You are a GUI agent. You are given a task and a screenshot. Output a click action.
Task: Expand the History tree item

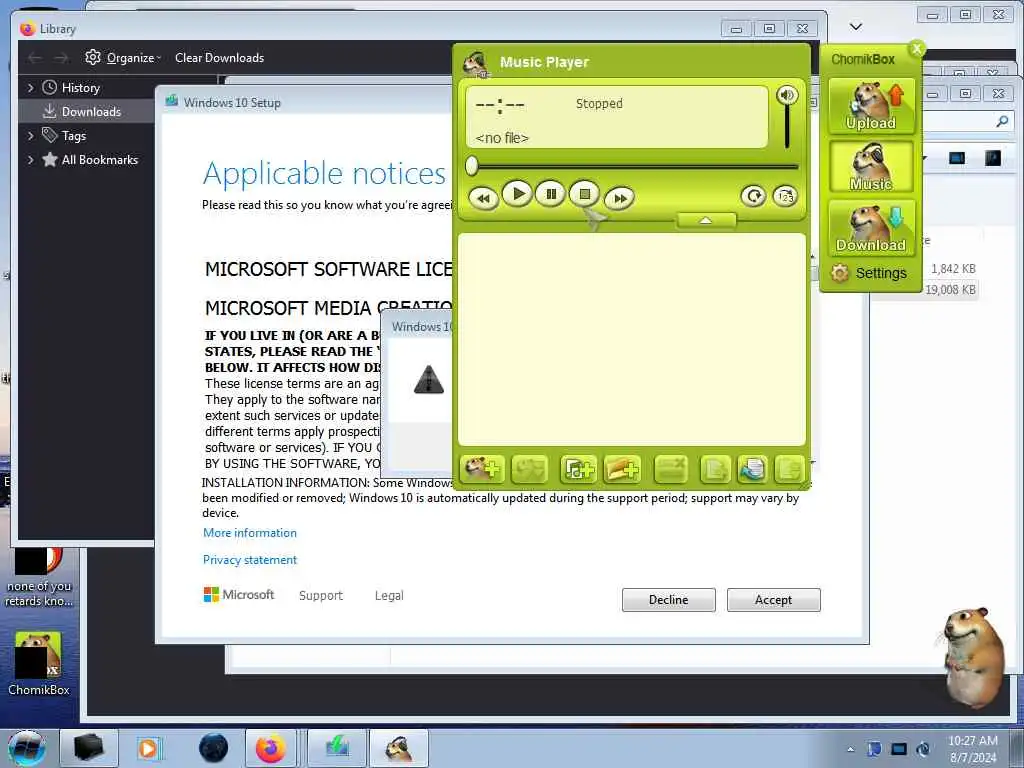pyautogui.click(x=30, y=88)
